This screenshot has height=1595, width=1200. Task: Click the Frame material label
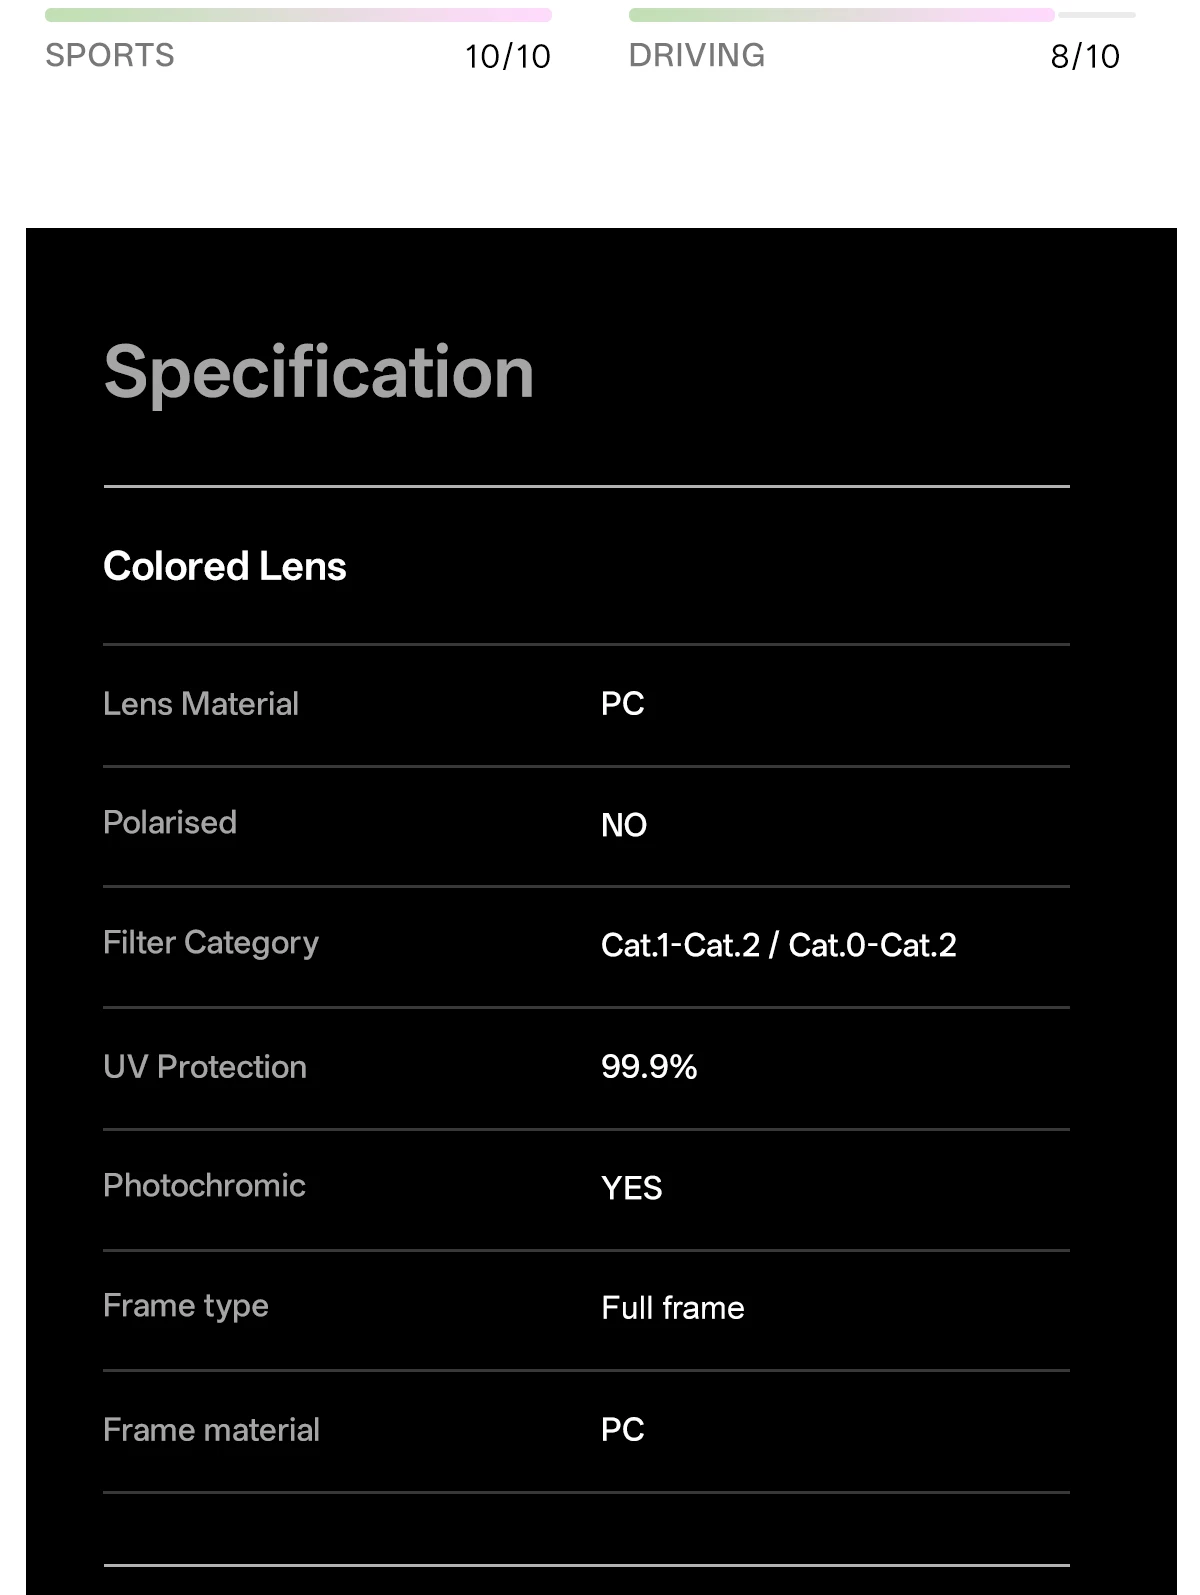(211, 1430)
